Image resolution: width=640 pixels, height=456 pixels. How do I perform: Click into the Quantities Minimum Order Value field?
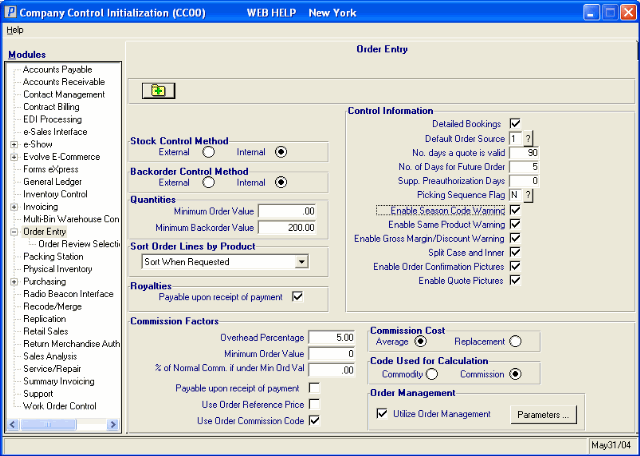287,211
